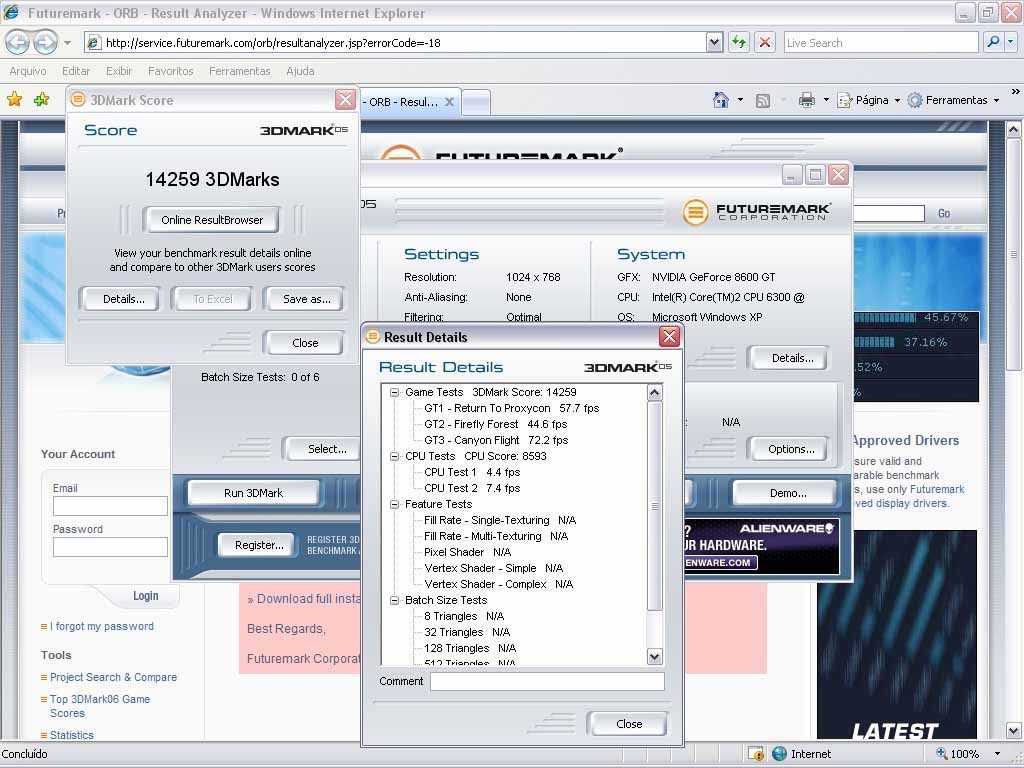Open the Exibir menu
Screen dimensions: 1024x768
119,71
